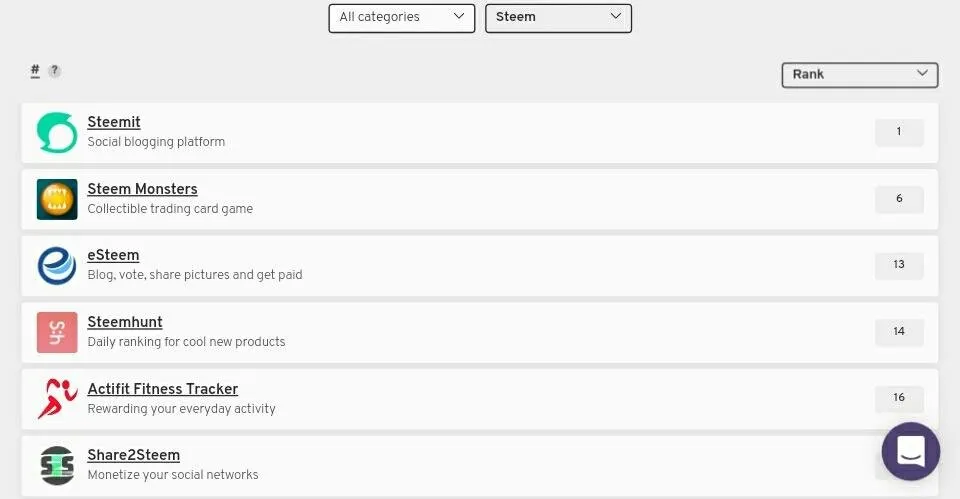The width and height of the screenshot is (960, 499).
Task: Open the Share2Steem link
Action: pyautogui.click(x=133, y=455)
